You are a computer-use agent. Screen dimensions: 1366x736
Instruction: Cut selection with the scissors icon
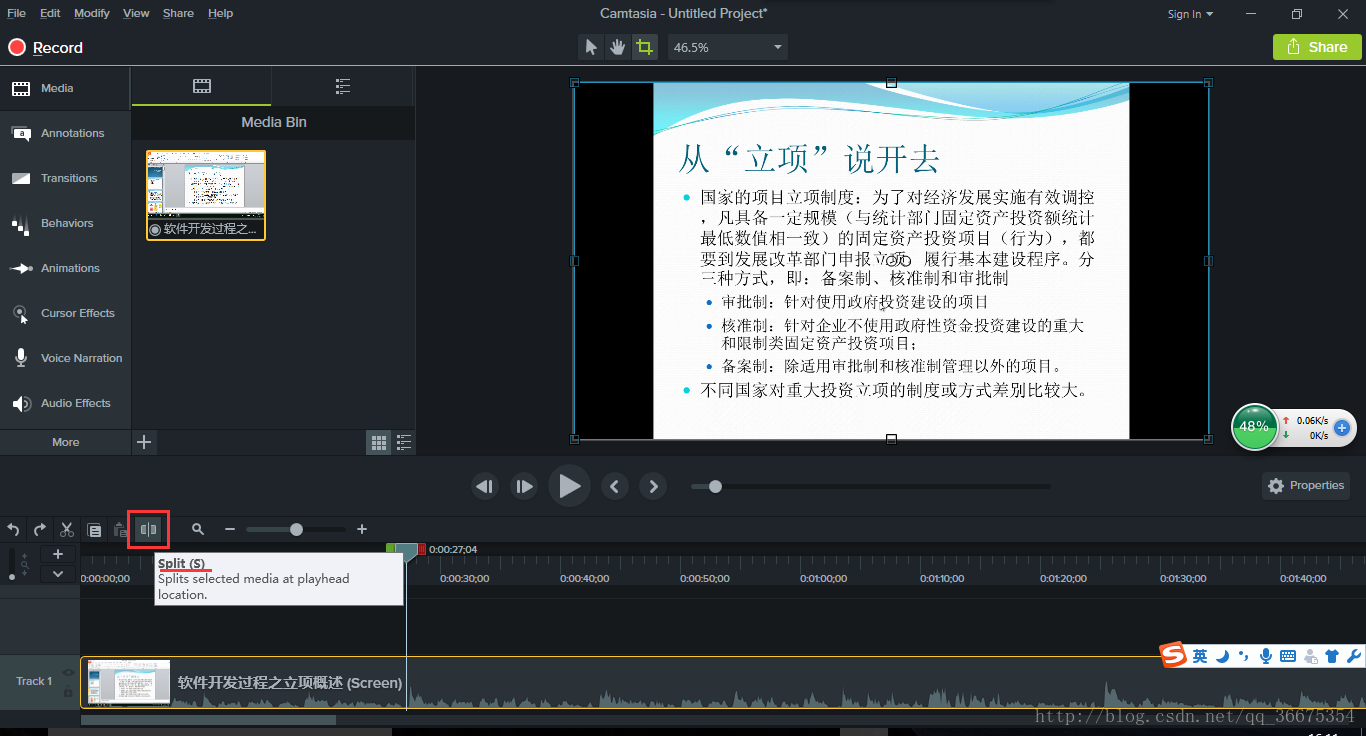(x=67, y=530)
